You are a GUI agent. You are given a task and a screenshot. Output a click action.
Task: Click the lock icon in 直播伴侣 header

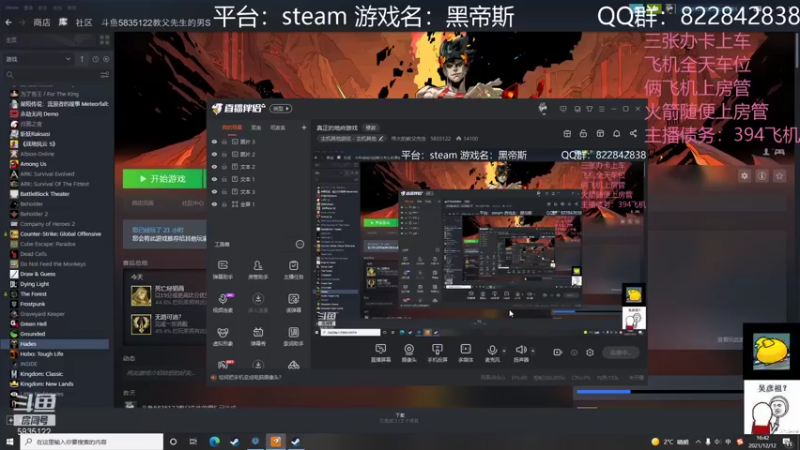[x=583, y=133]
